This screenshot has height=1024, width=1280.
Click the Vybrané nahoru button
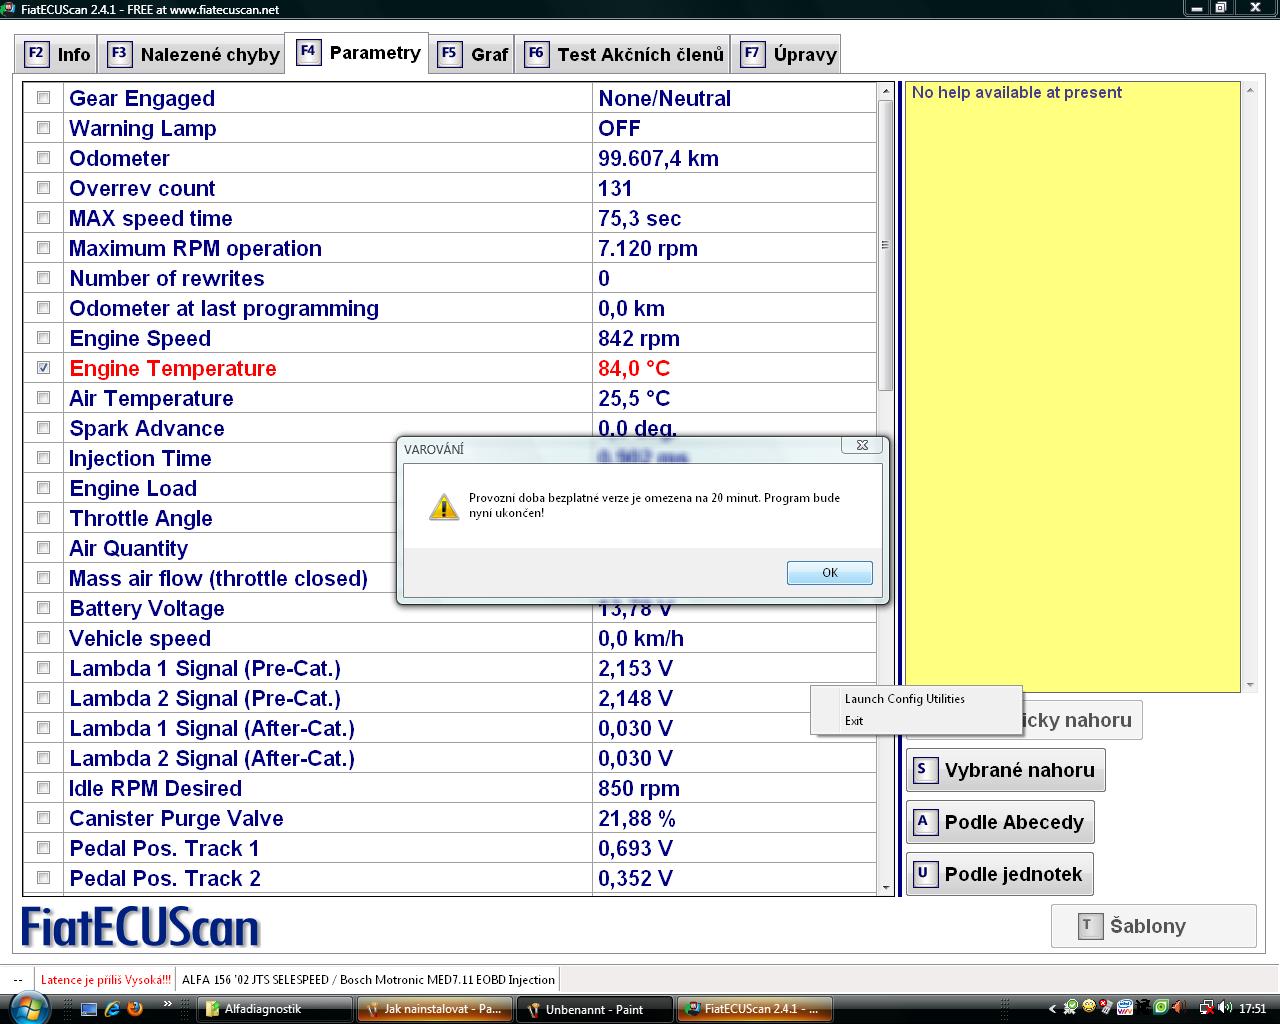click(x=1005, y=770)
